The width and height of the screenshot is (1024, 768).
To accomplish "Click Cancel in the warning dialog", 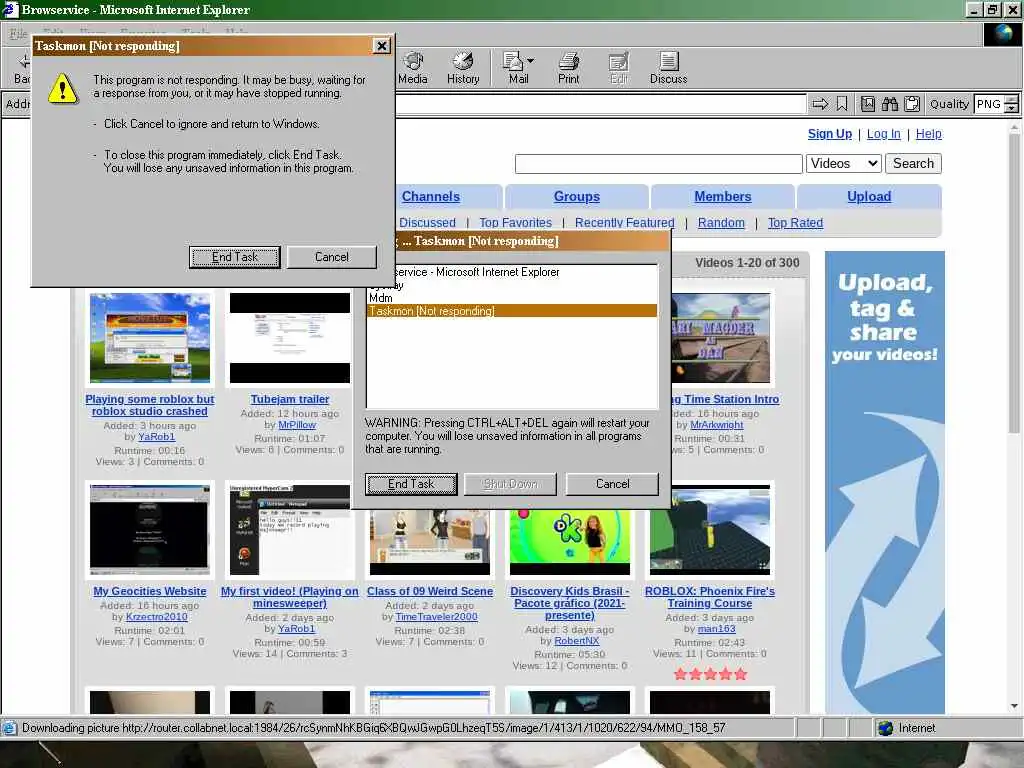I will pyautogui.click(x=332, y=257).
